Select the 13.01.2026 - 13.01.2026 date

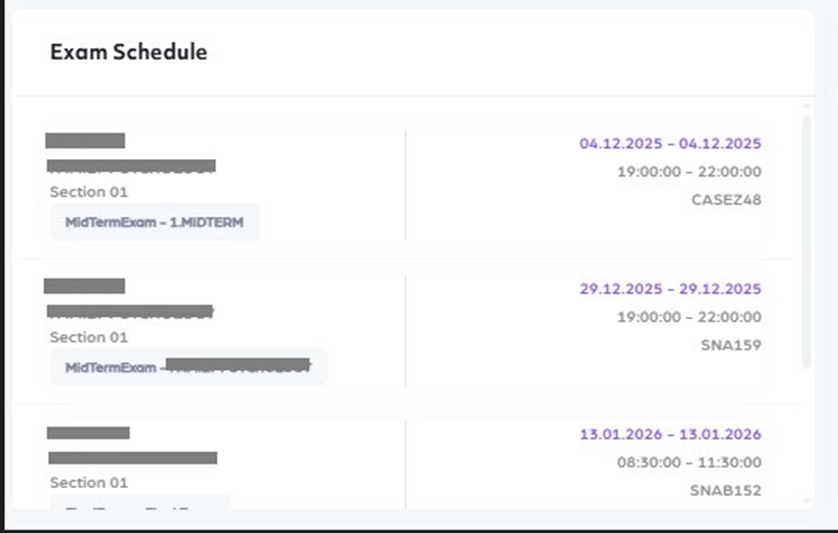(x=670, y=434)
